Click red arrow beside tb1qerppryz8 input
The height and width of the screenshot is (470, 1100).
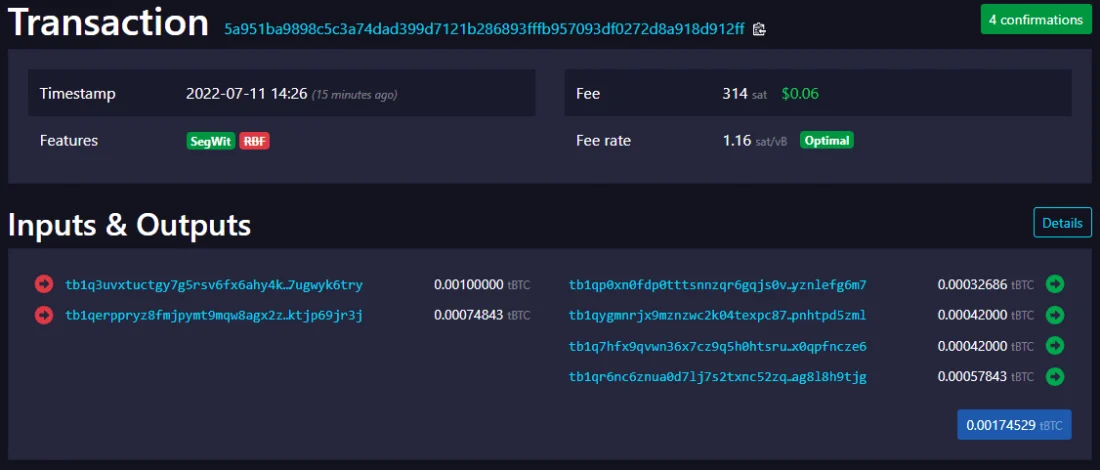[44, 316]
